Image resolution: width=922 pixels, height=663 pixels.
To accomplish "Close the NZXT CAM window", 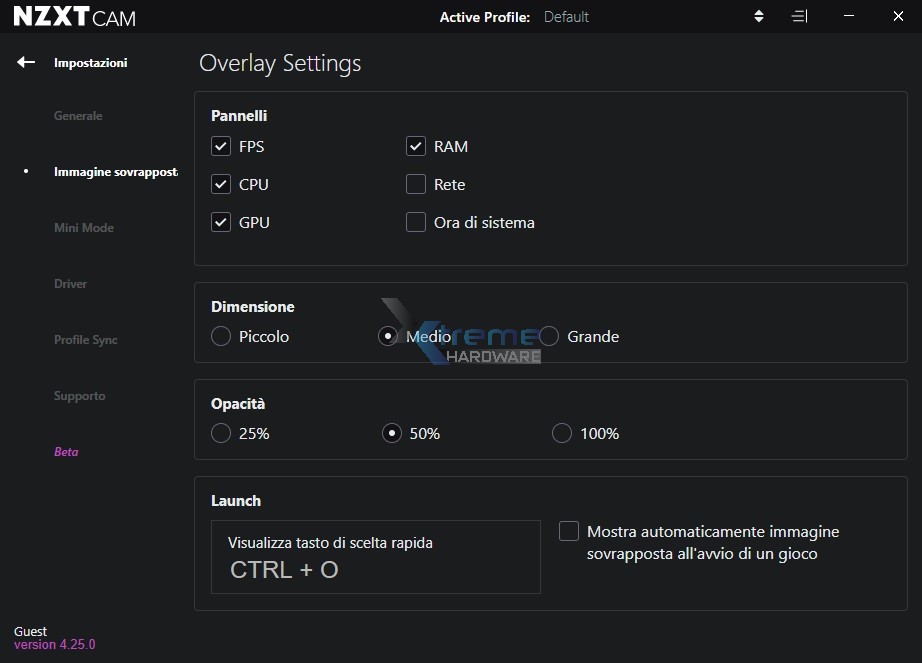I will (895, 17).
